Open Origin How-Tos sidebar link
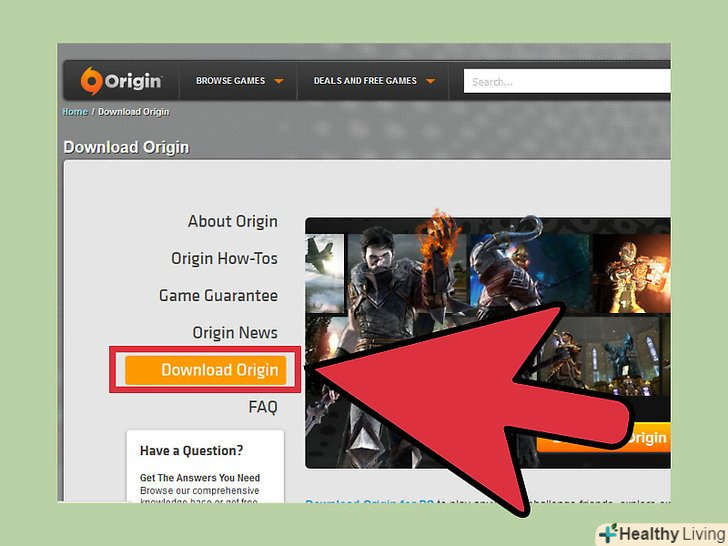The image size is (728, 546). tap(224, 259)
